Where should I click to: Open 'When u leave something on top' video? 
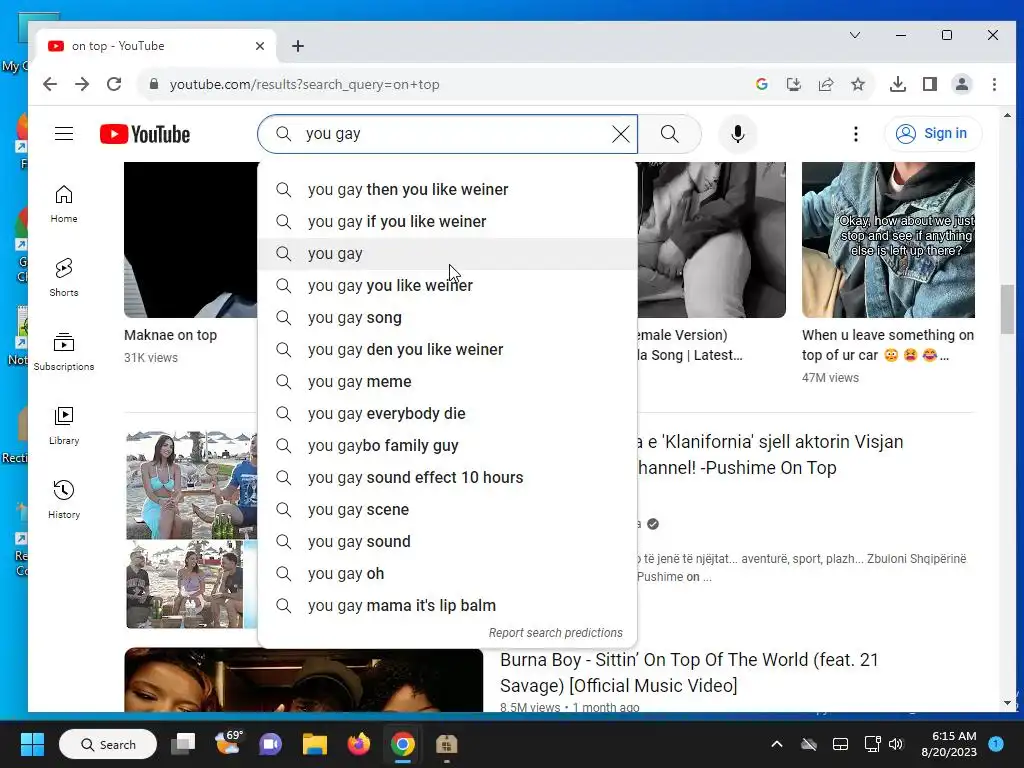click(888, 345)
